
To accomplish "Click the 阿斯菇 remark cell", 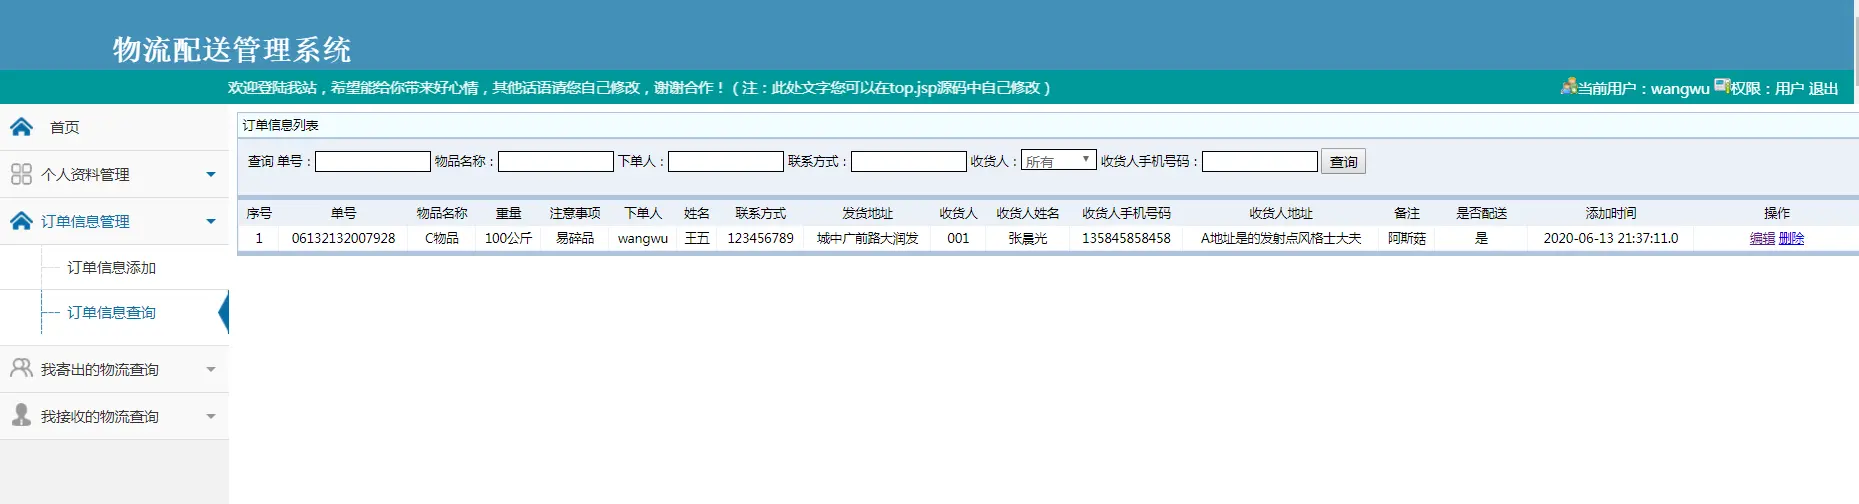I will [x=1407, y=238].
